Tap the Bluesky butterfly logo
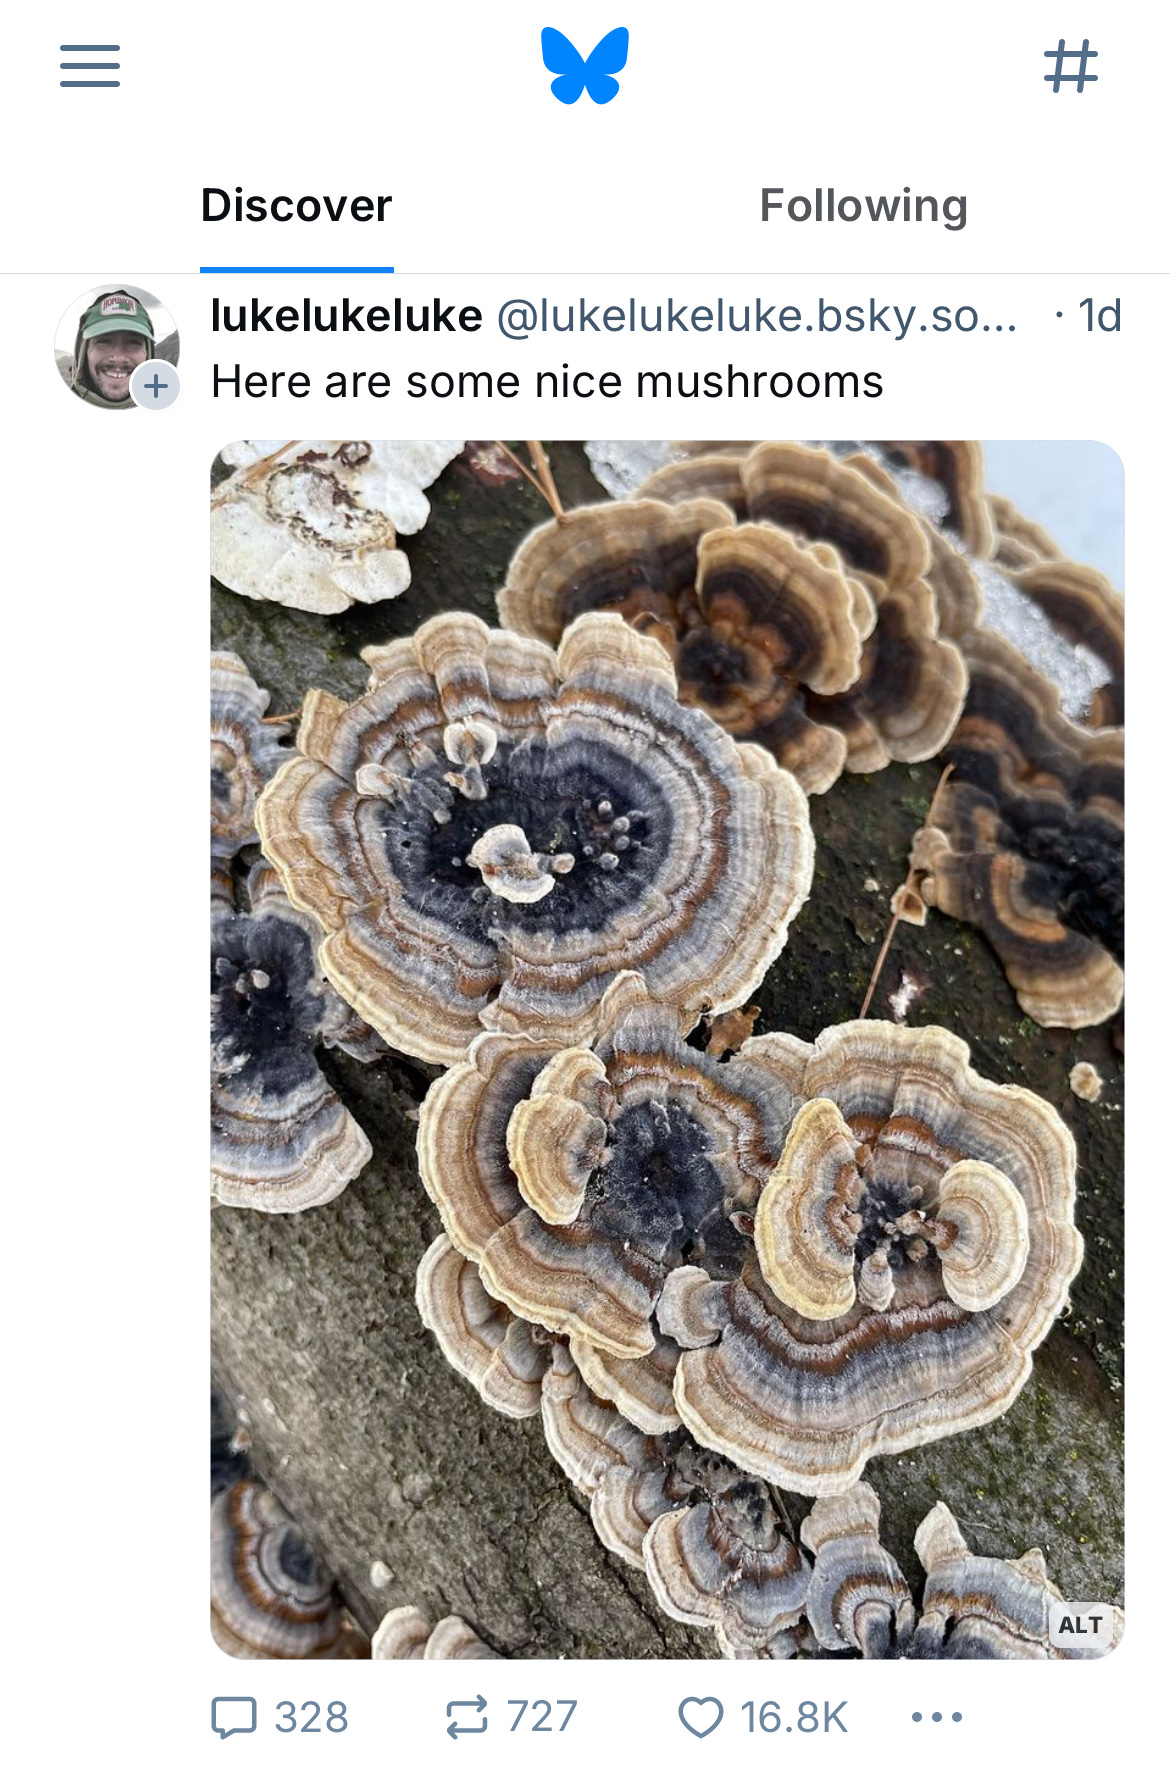This screenshot has height=1768, width=1170. (585, 65)
